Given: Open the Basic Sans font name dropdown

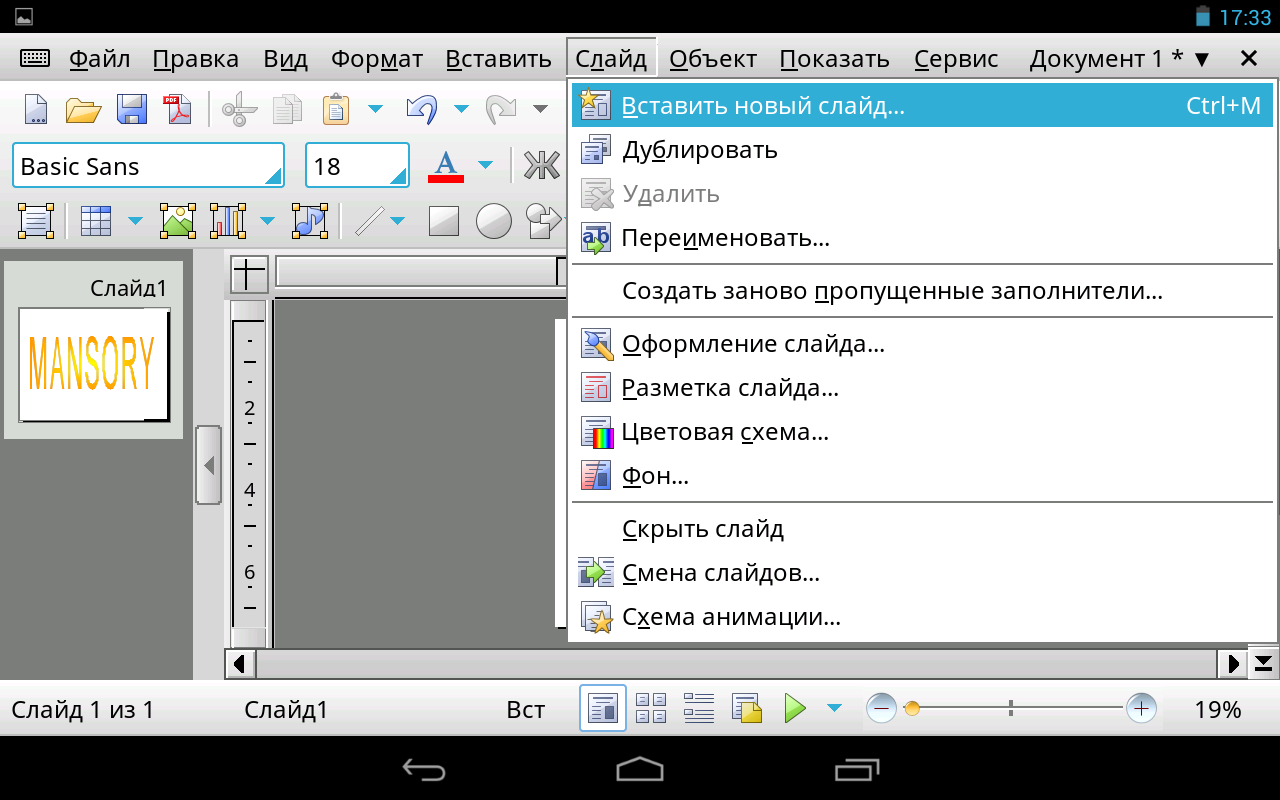Looking at the screenshot, I should click(148, 165).
